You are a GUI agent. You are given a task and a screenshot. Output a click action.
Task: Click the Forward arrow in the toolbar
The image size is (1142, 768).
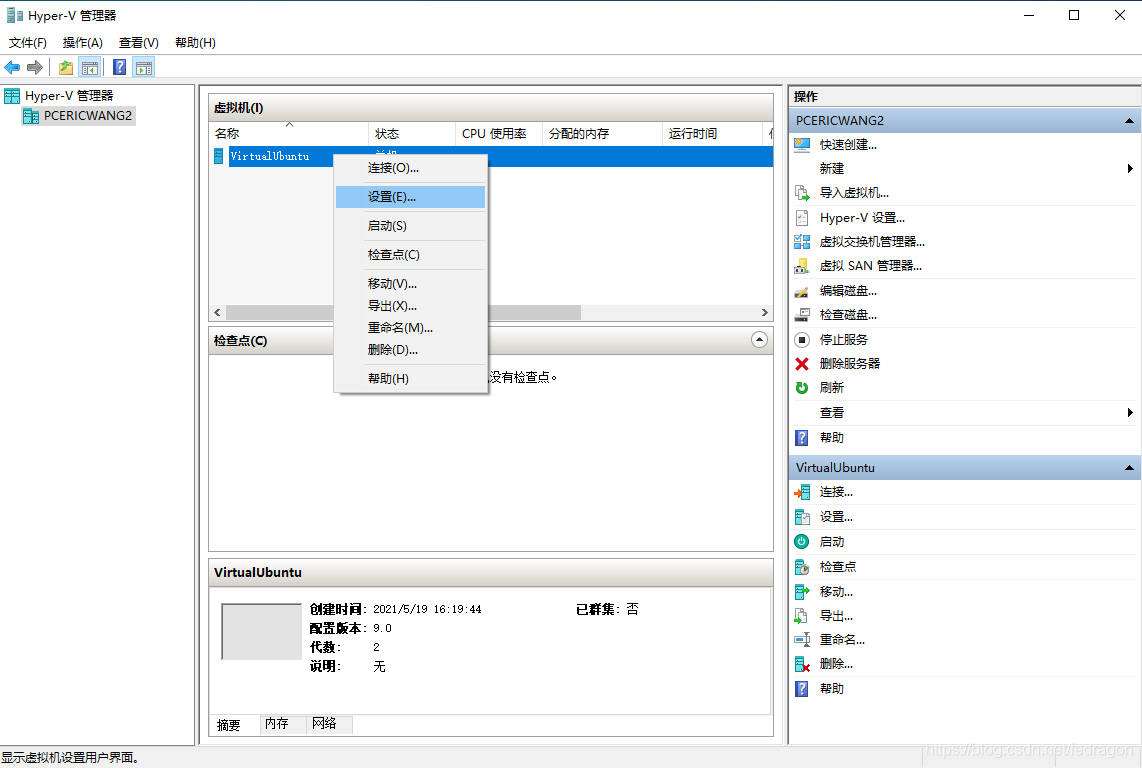coord(34,68)
